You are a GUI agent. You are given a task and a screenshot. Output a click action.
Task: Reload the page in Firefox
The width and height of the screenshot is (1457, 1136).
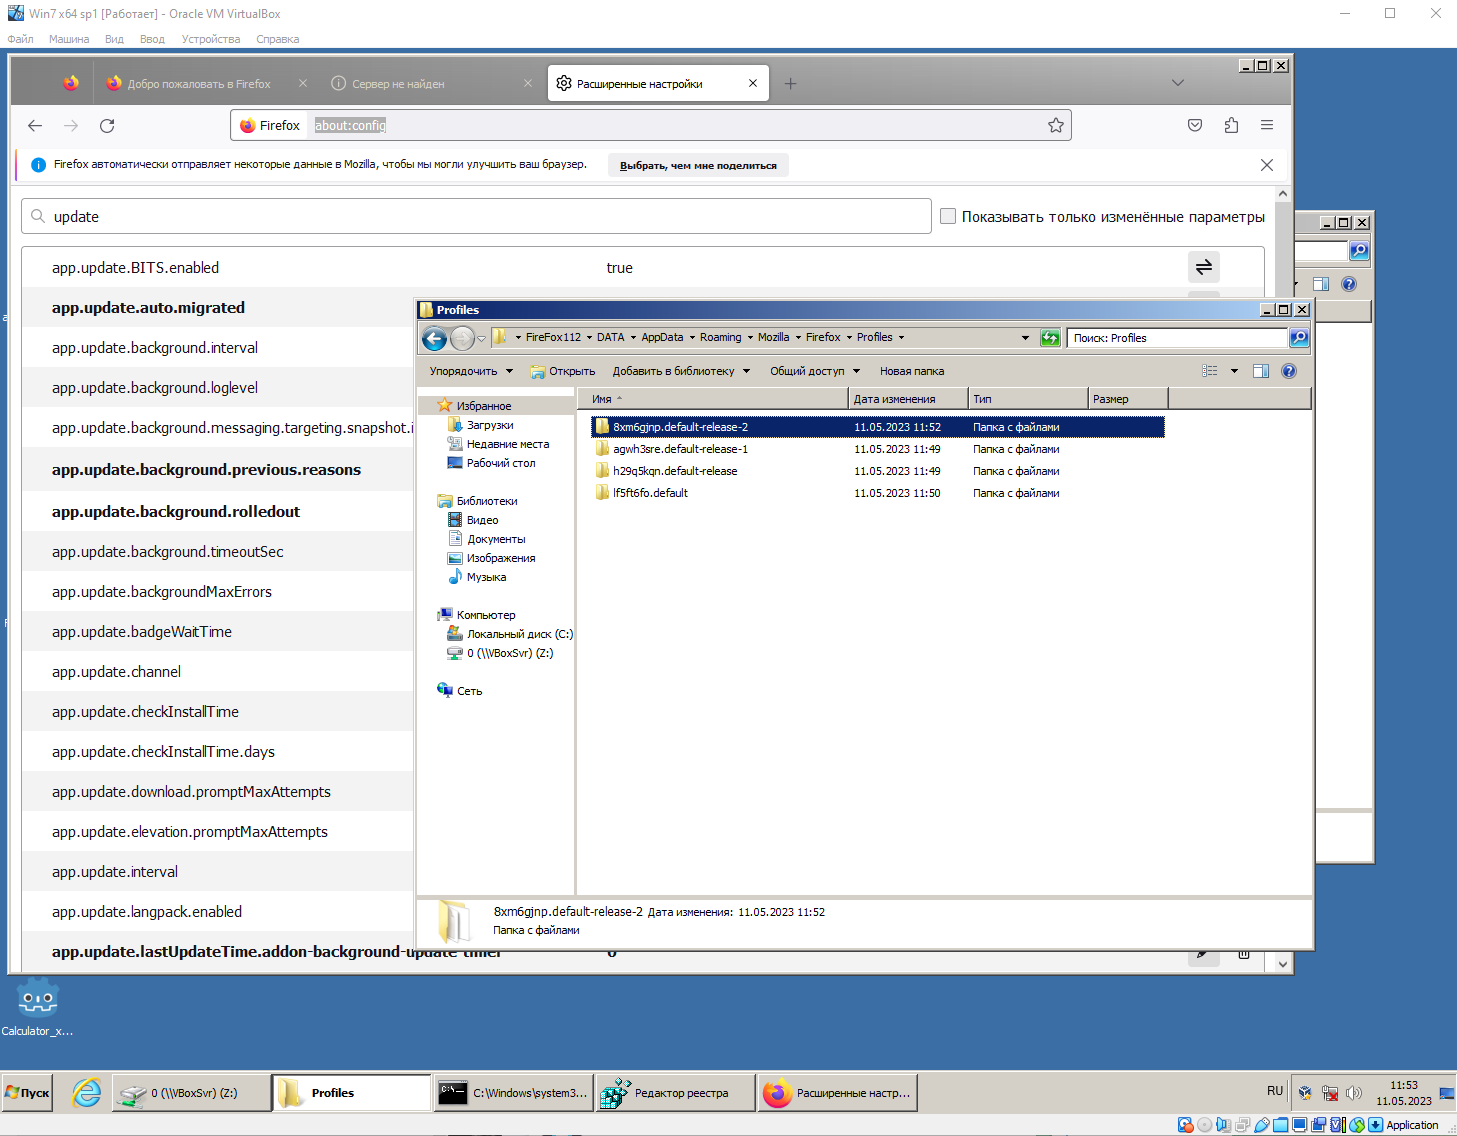(107, 126)
